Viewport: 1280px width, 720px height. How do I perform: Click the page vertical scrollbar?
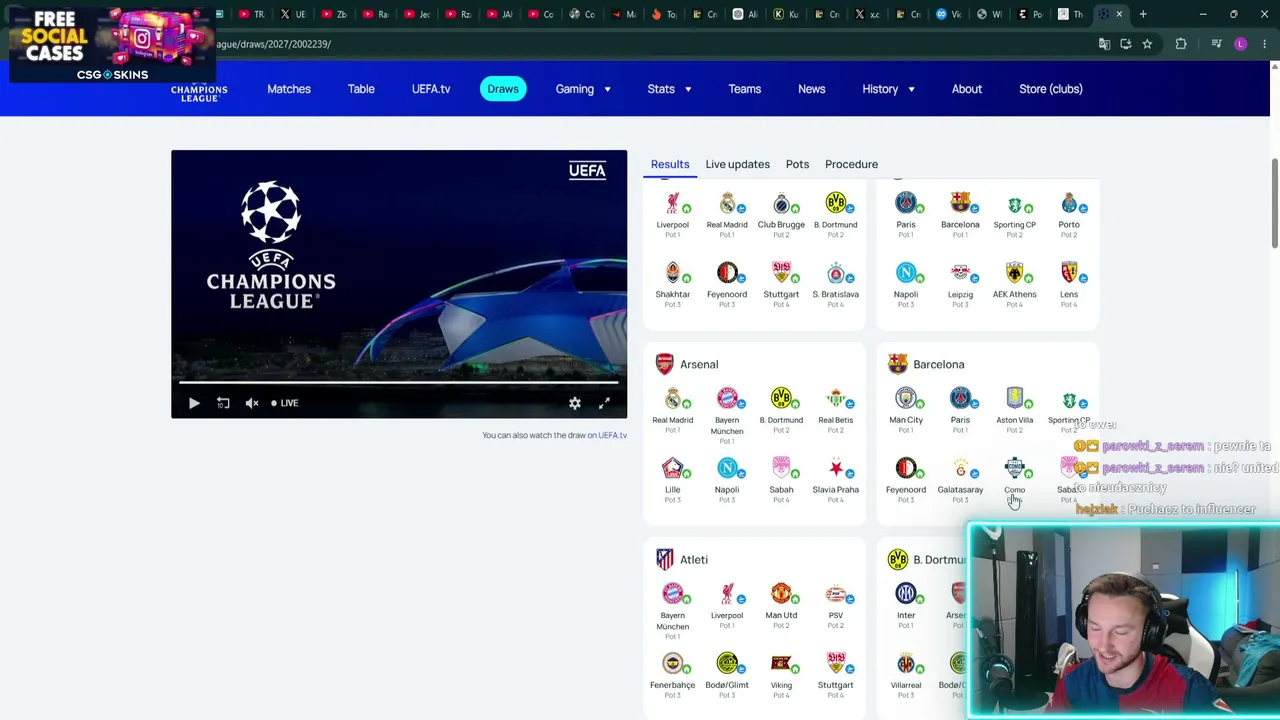point(1274,203)
